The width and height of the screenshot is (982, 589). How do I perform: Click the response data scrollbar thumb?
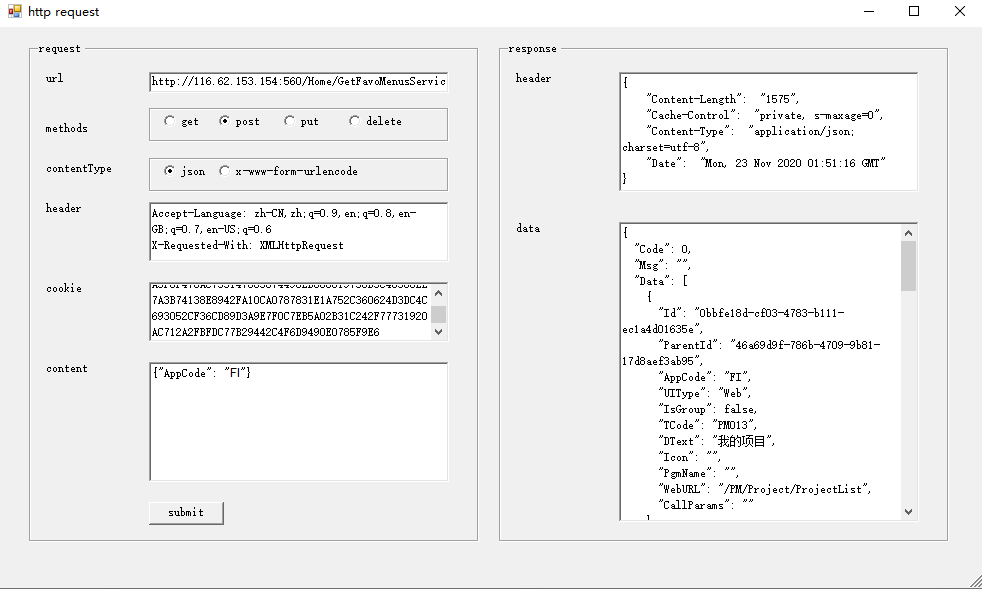908,265
